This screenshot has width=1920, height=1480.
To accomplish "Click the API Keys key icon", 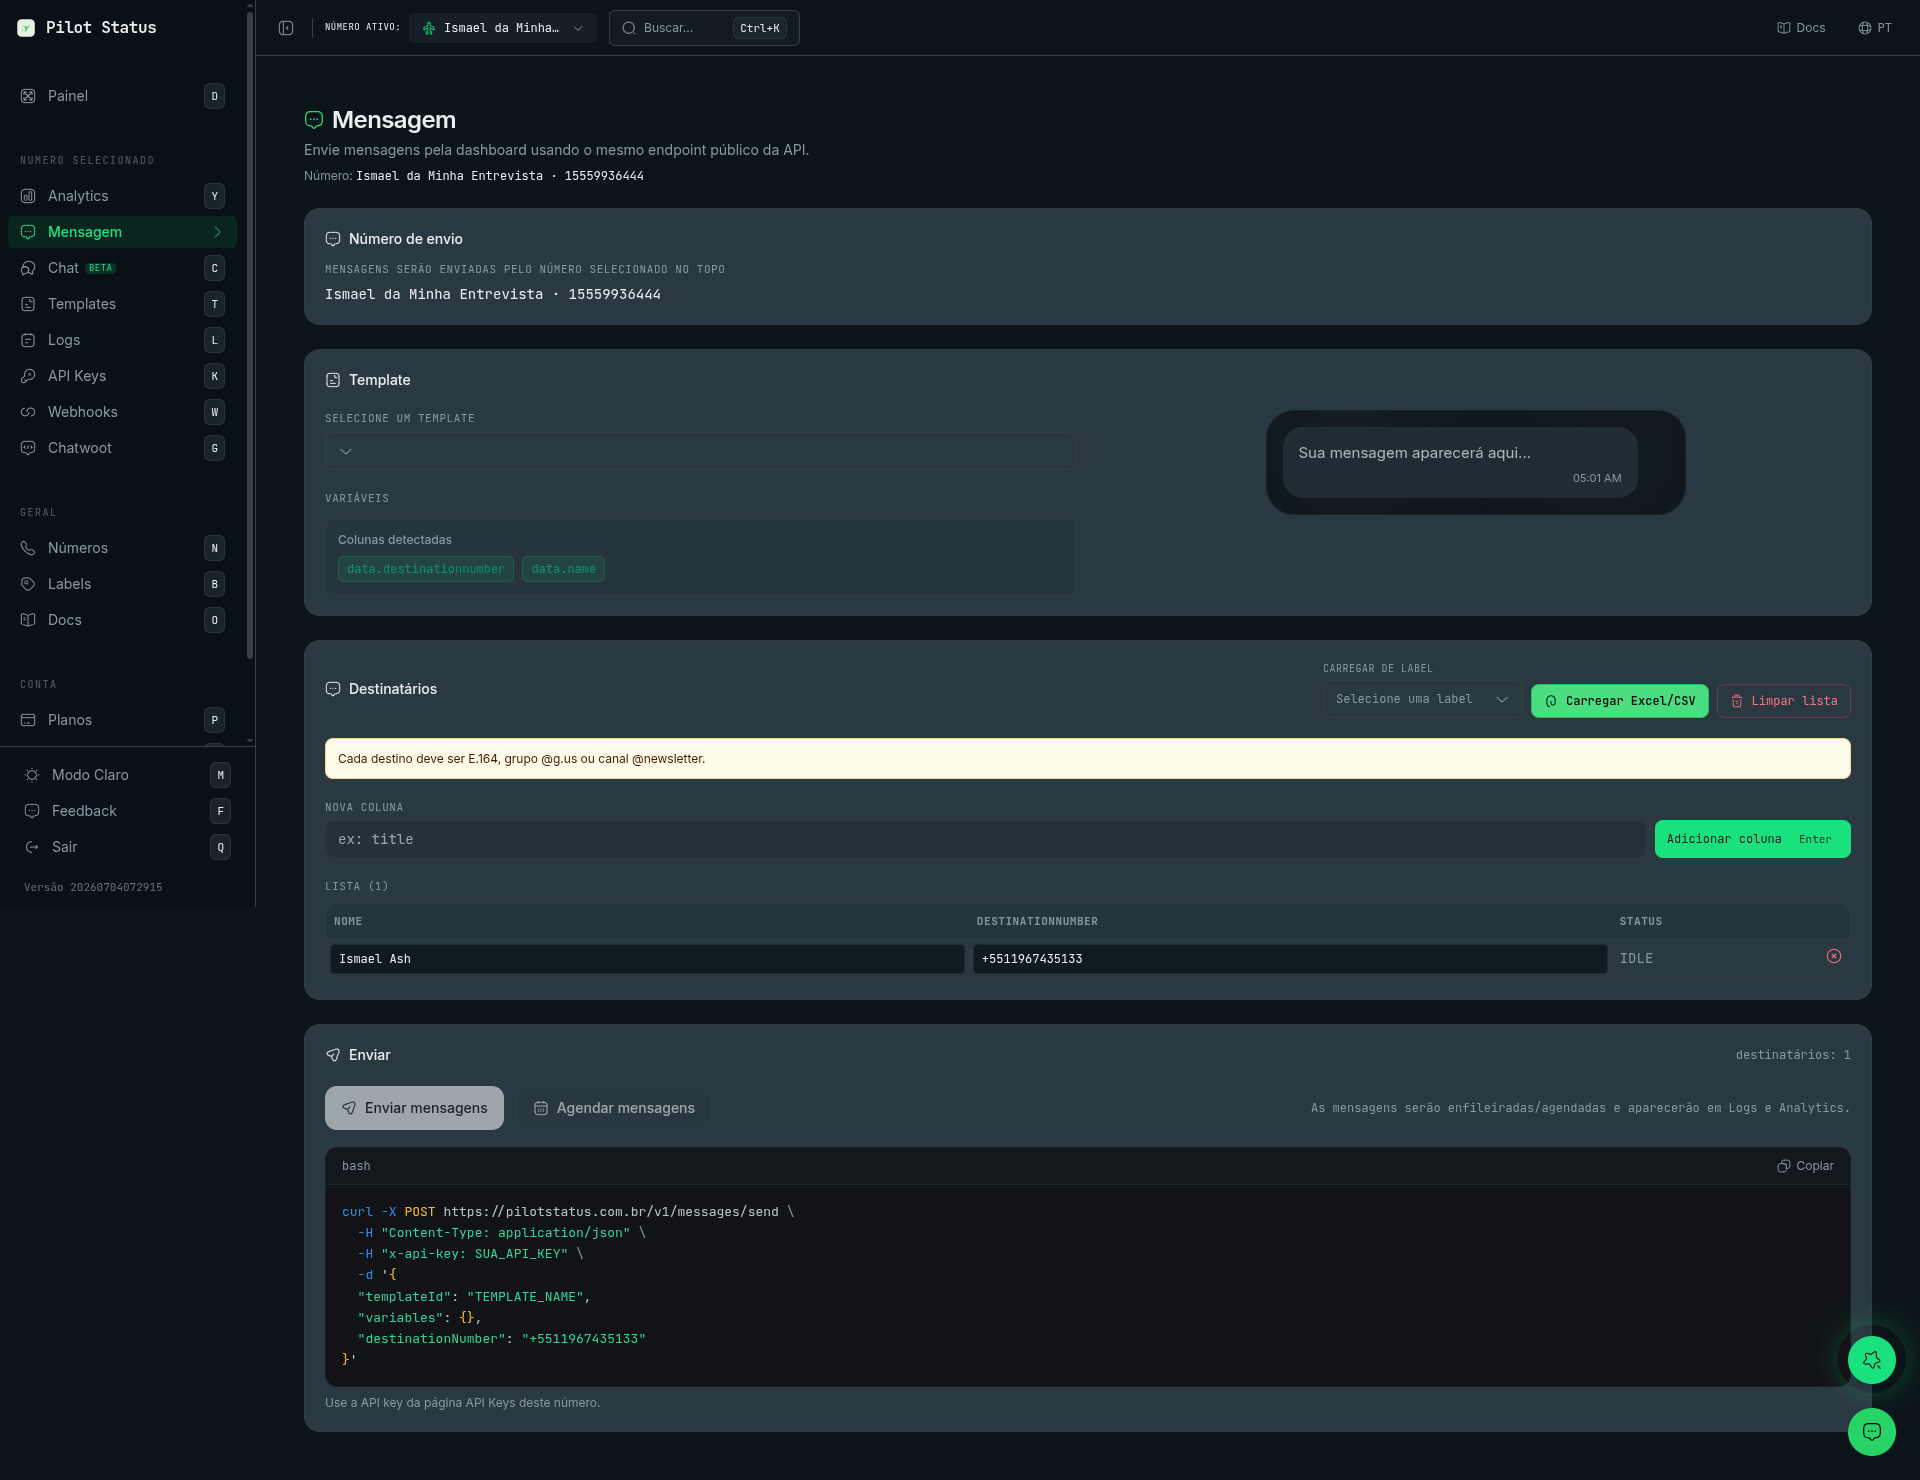I will coord(28,376).
